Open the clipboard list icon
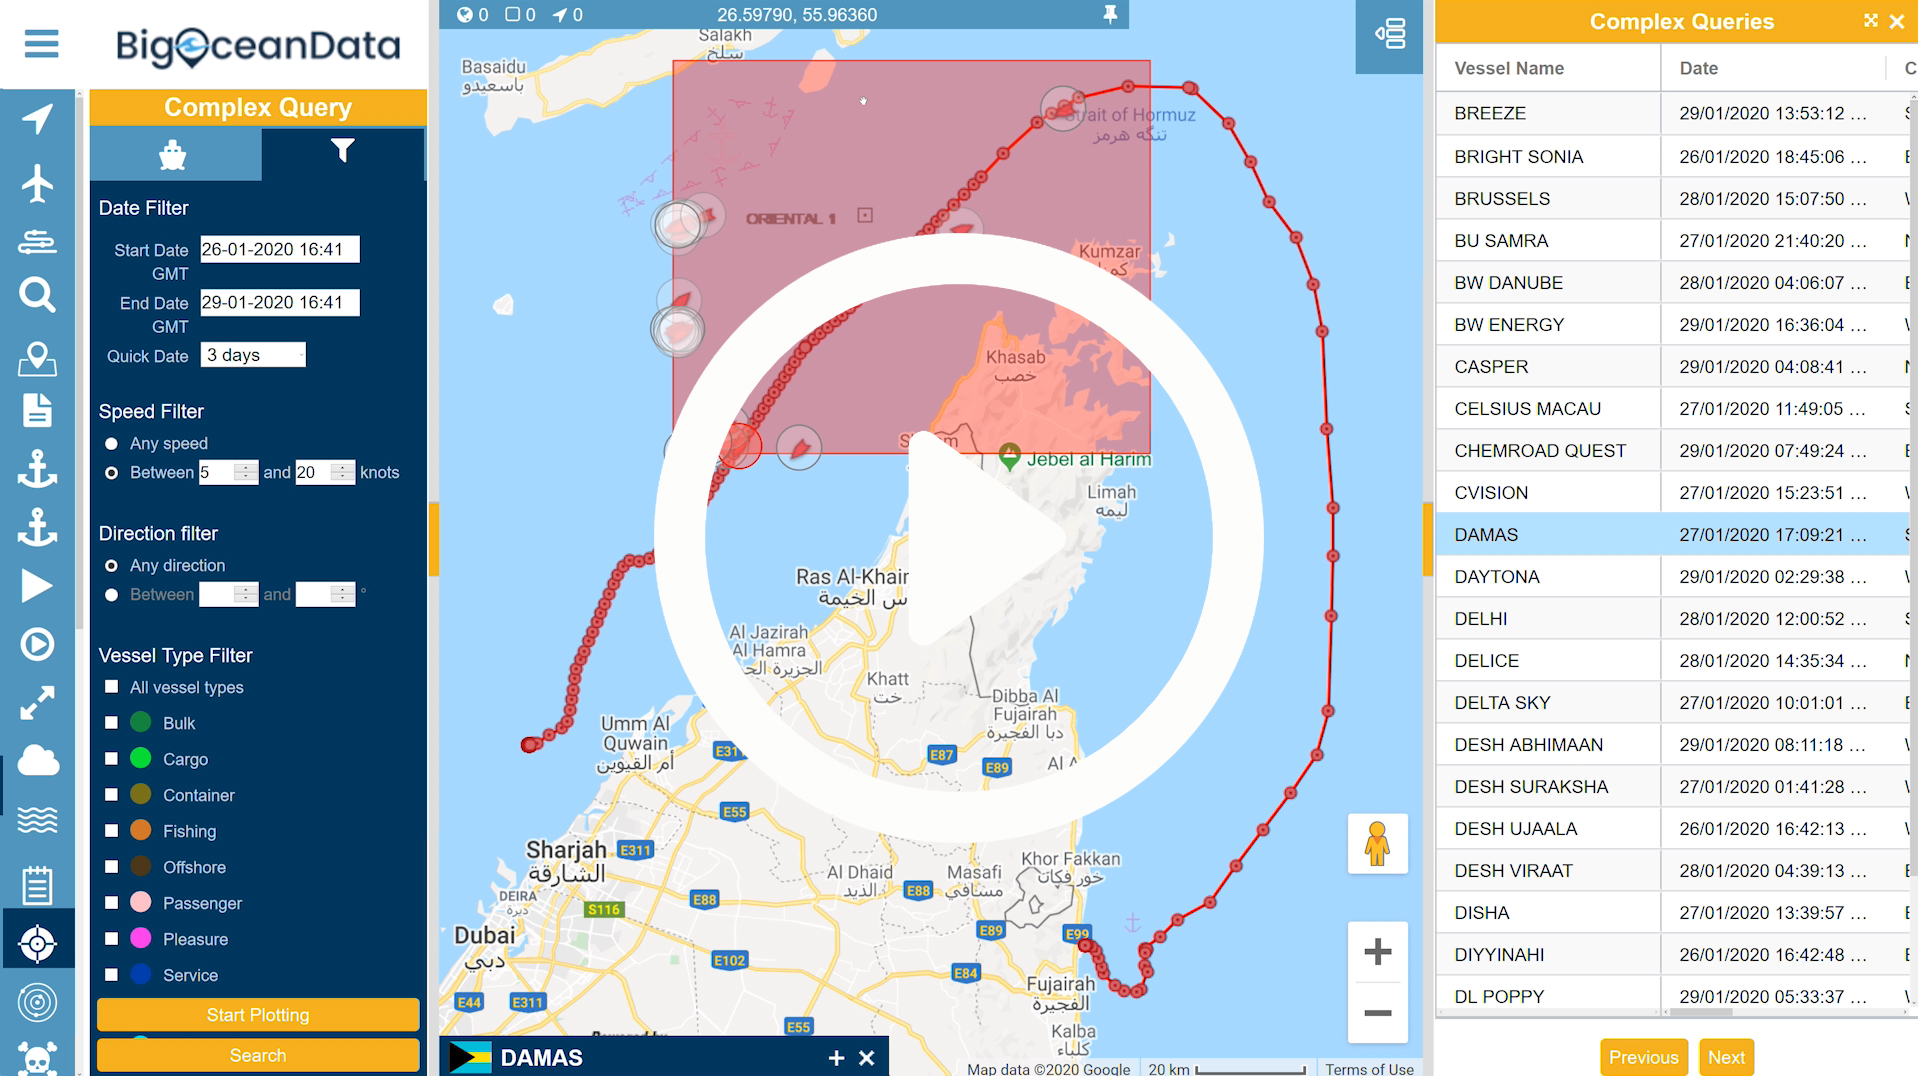Image resolution: width=1918 pixels, height=1076 pixels. pyautogui.click(x=37, y=885)
